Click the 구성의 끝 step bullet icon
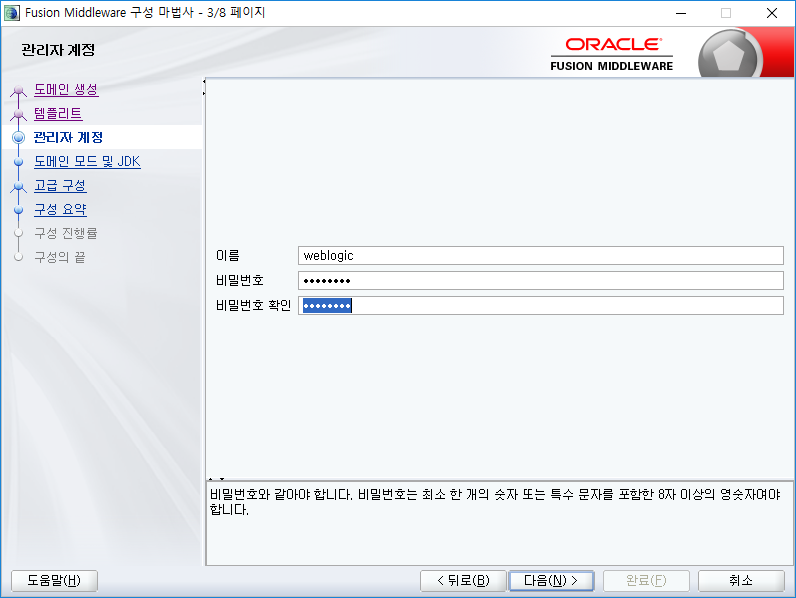796x598 pixels. 19,257
